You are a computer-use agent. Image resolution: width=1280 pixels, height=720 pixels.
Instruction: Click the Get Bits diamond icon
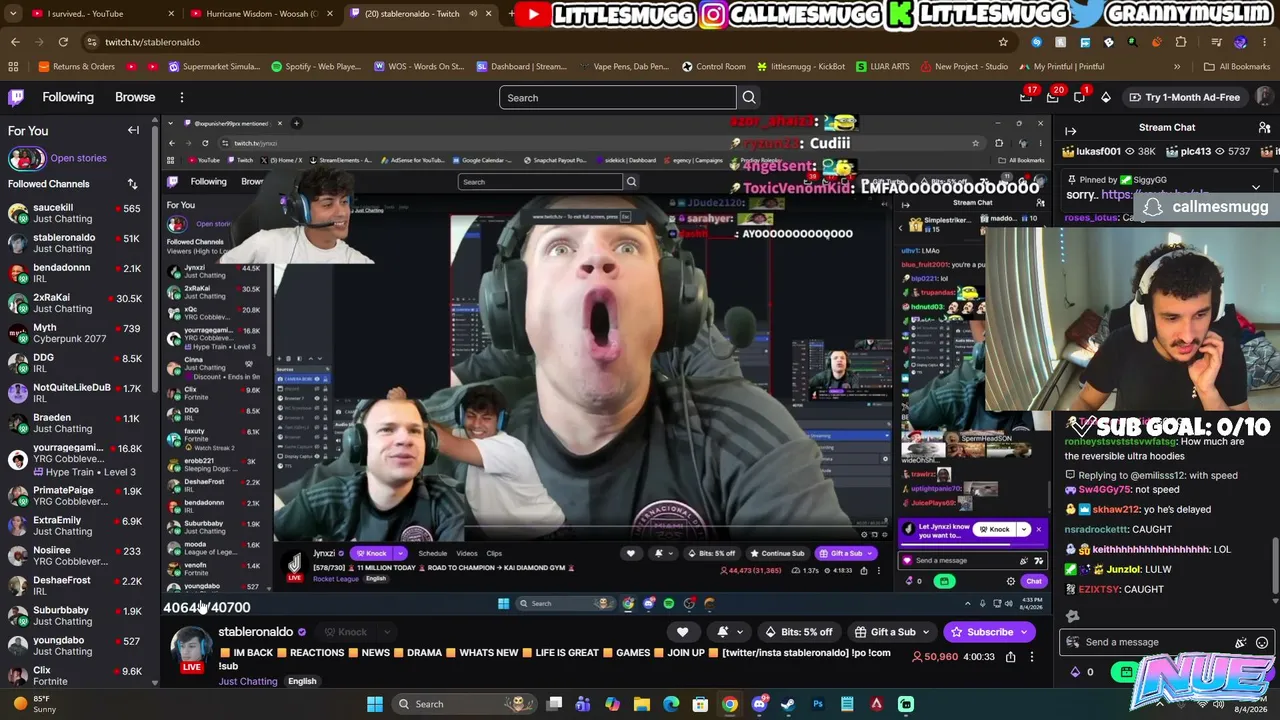click(x=1105, y=97)
